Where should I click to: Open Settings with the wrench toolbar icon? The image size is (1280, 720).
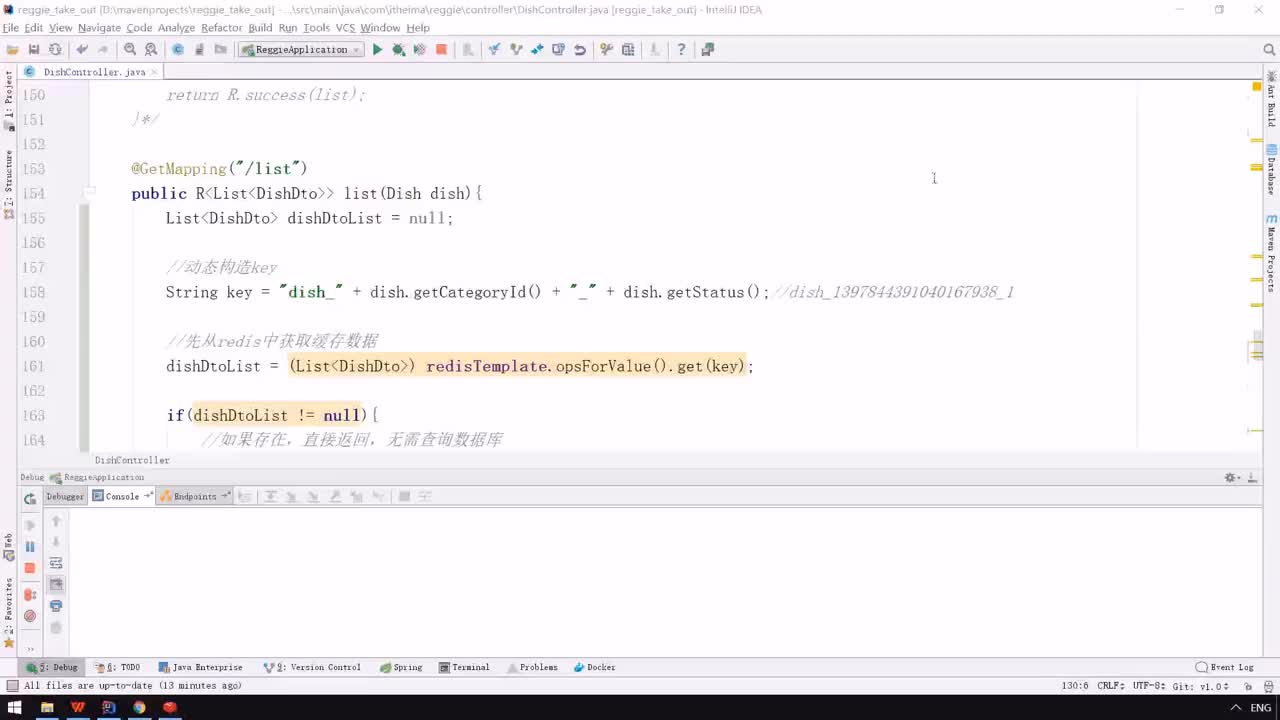606,49
